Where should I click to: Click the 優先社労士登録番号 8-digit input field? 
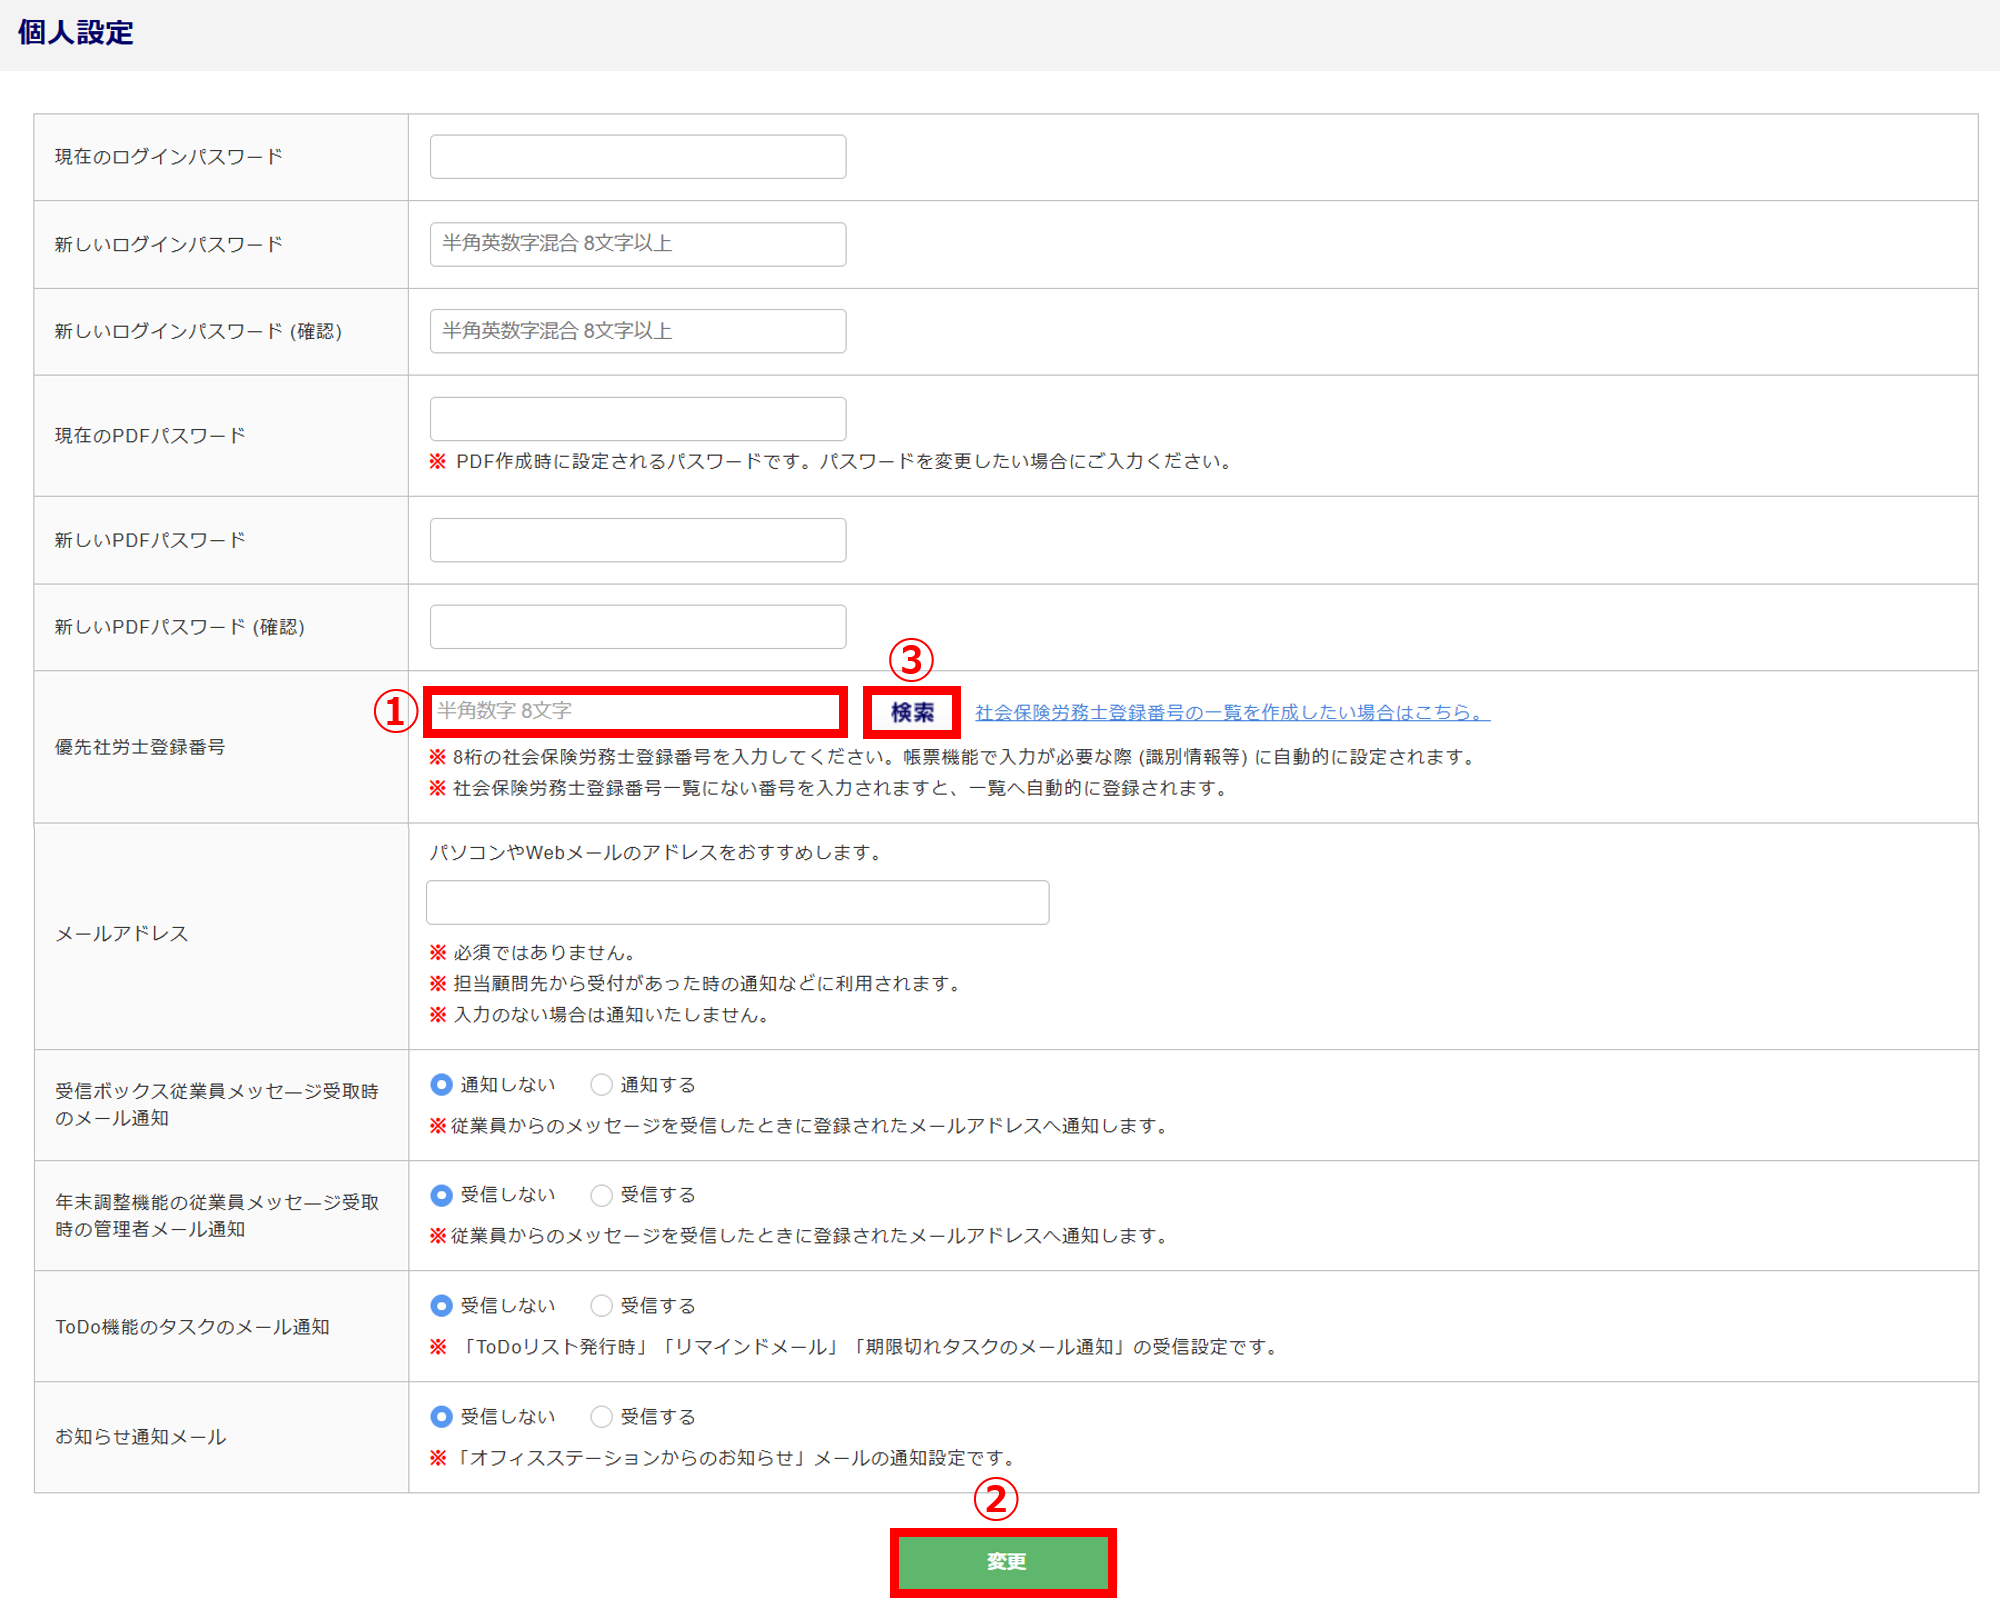(635, 711)
